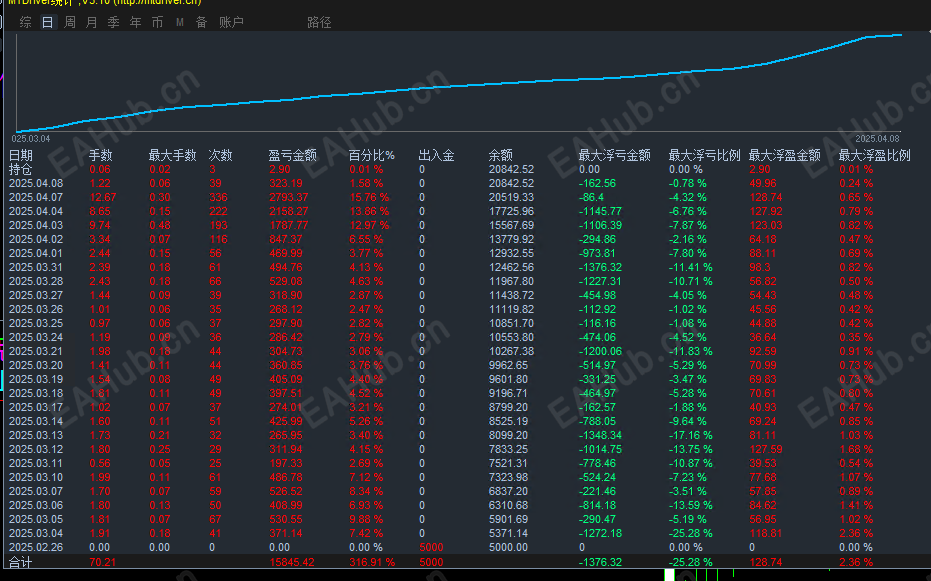931x581 pixels.
Task: Switch to the 月 monthly statistics view
Action: tap(89, 22)
